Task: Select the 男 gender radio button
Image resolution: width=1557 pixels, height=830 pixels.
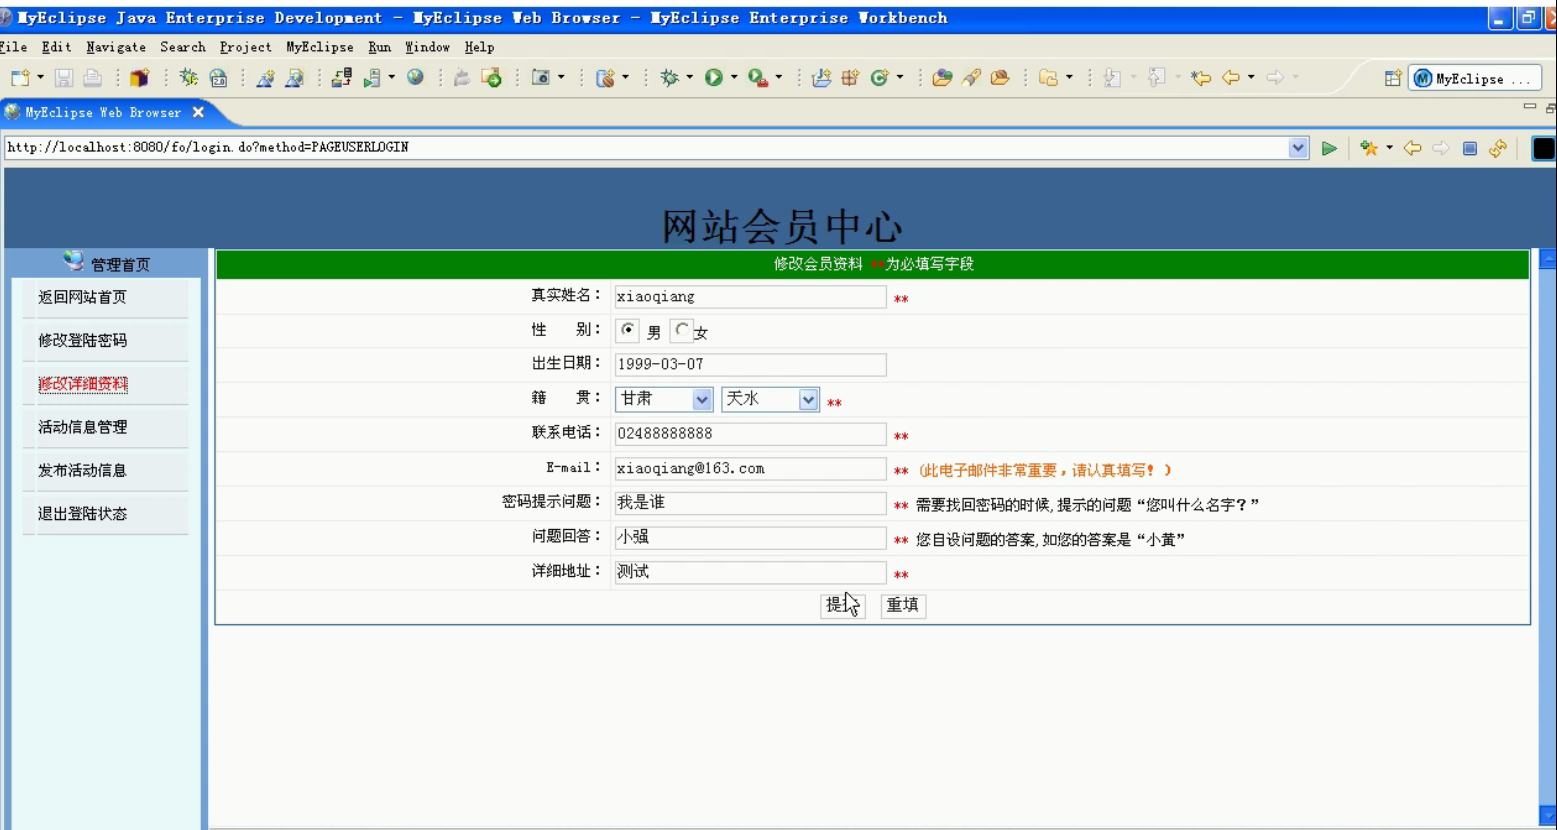Action: click(x=627, y=329)
